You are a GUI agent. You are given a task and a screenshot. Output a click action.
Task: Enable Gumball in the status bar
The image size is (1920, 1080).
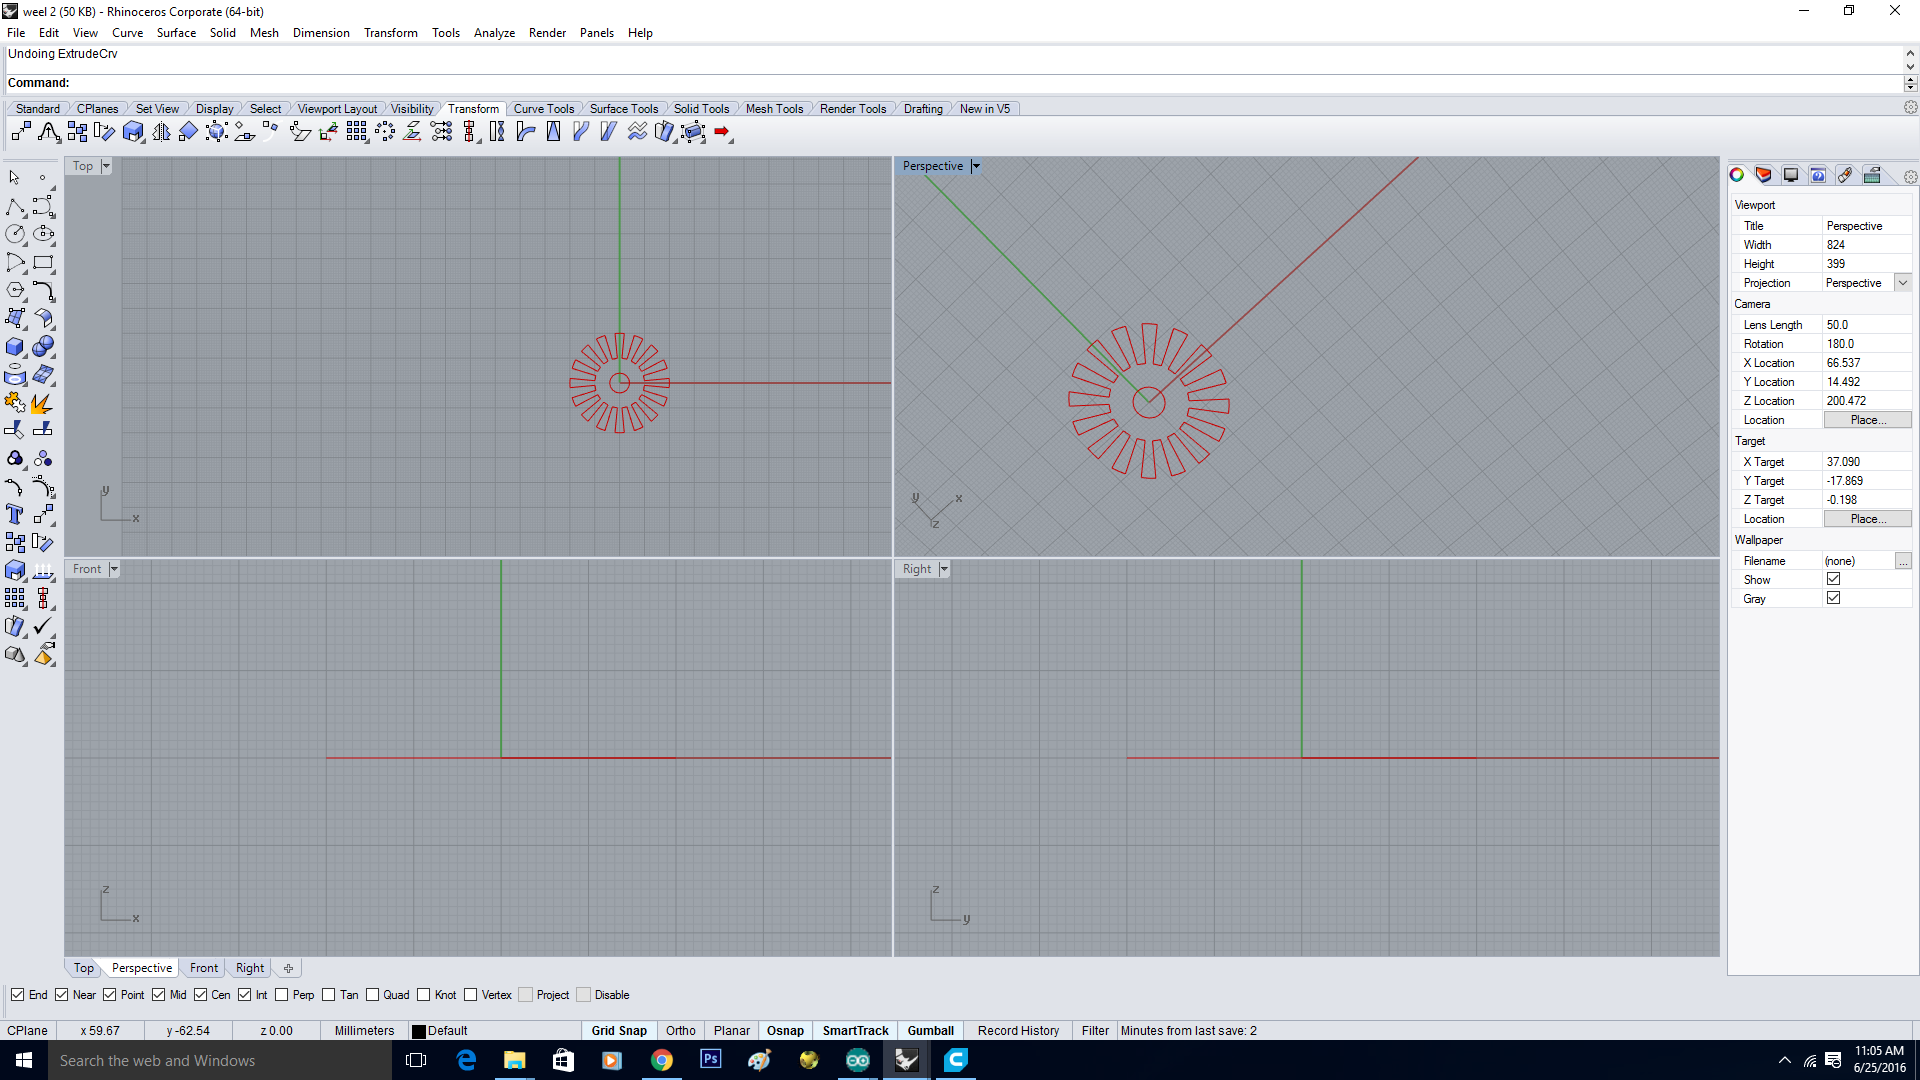pos(930,1030)
